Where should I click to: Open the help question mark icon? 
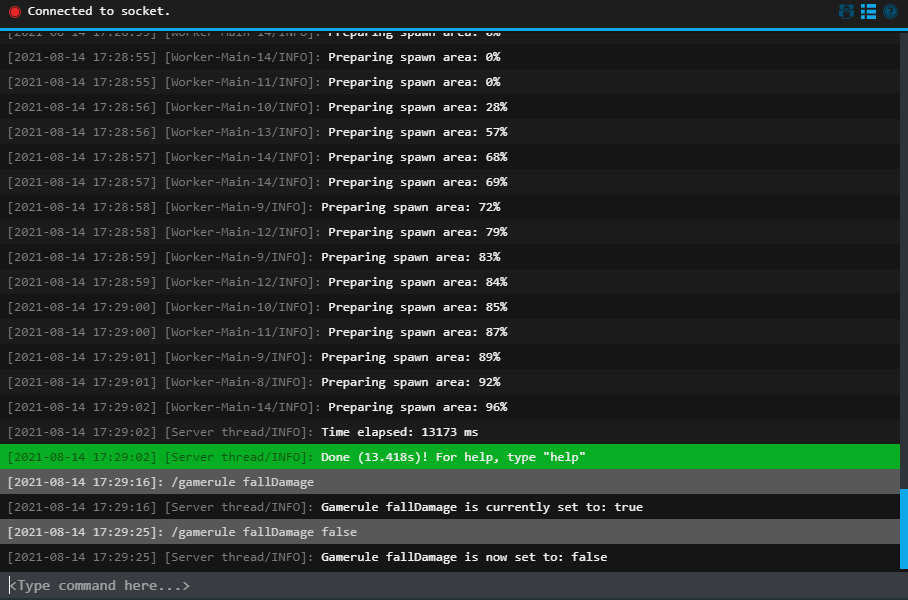coord(890,12)
